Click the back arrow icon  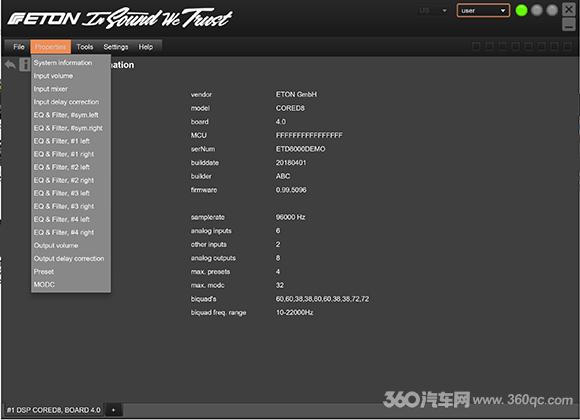click(x=10, y=65)
